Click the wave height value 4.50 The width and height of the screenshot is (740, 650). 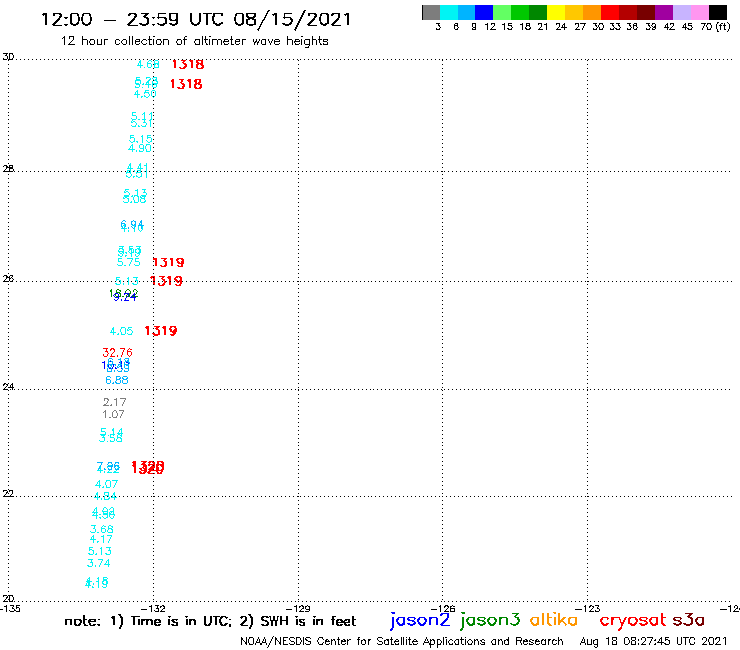point(144,94)
